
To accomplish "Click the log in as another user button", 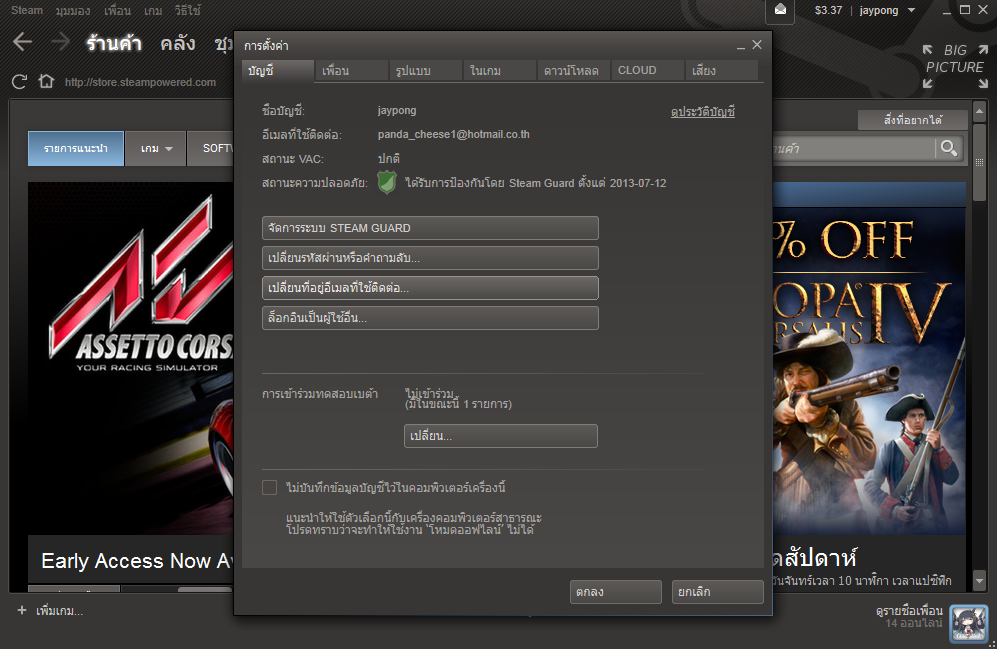I will (x=430, y=317).
